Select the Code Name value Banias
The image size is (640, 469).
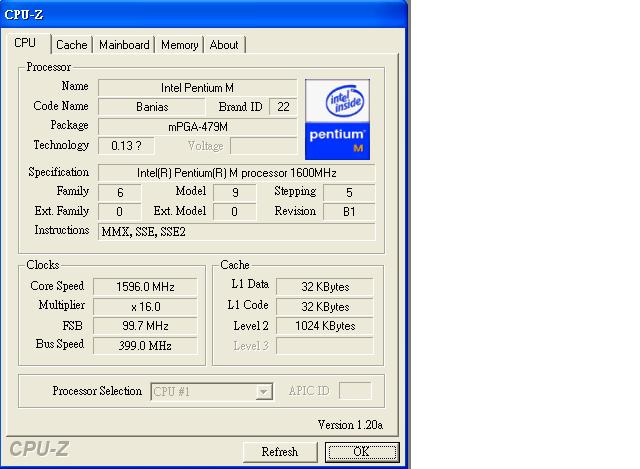(152, 107)
